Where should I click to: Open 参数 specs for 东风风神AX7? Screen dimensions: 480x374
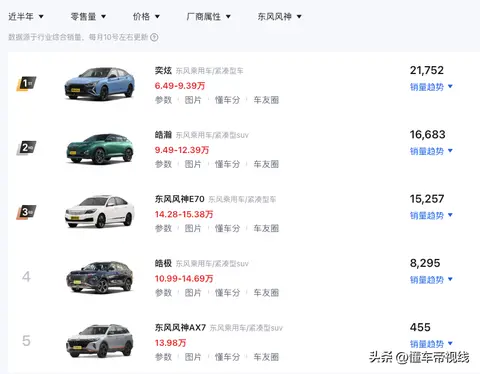[163, 357]
